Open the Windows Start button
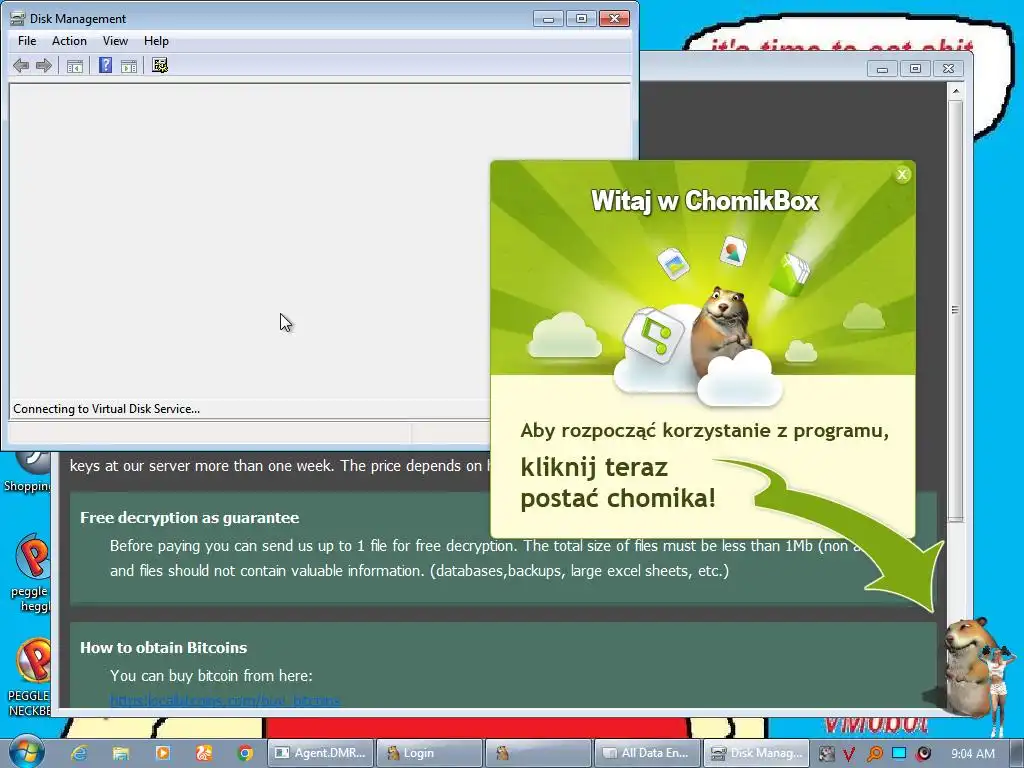The height and width of the screenshot is (768, 1024). point(26,752)
